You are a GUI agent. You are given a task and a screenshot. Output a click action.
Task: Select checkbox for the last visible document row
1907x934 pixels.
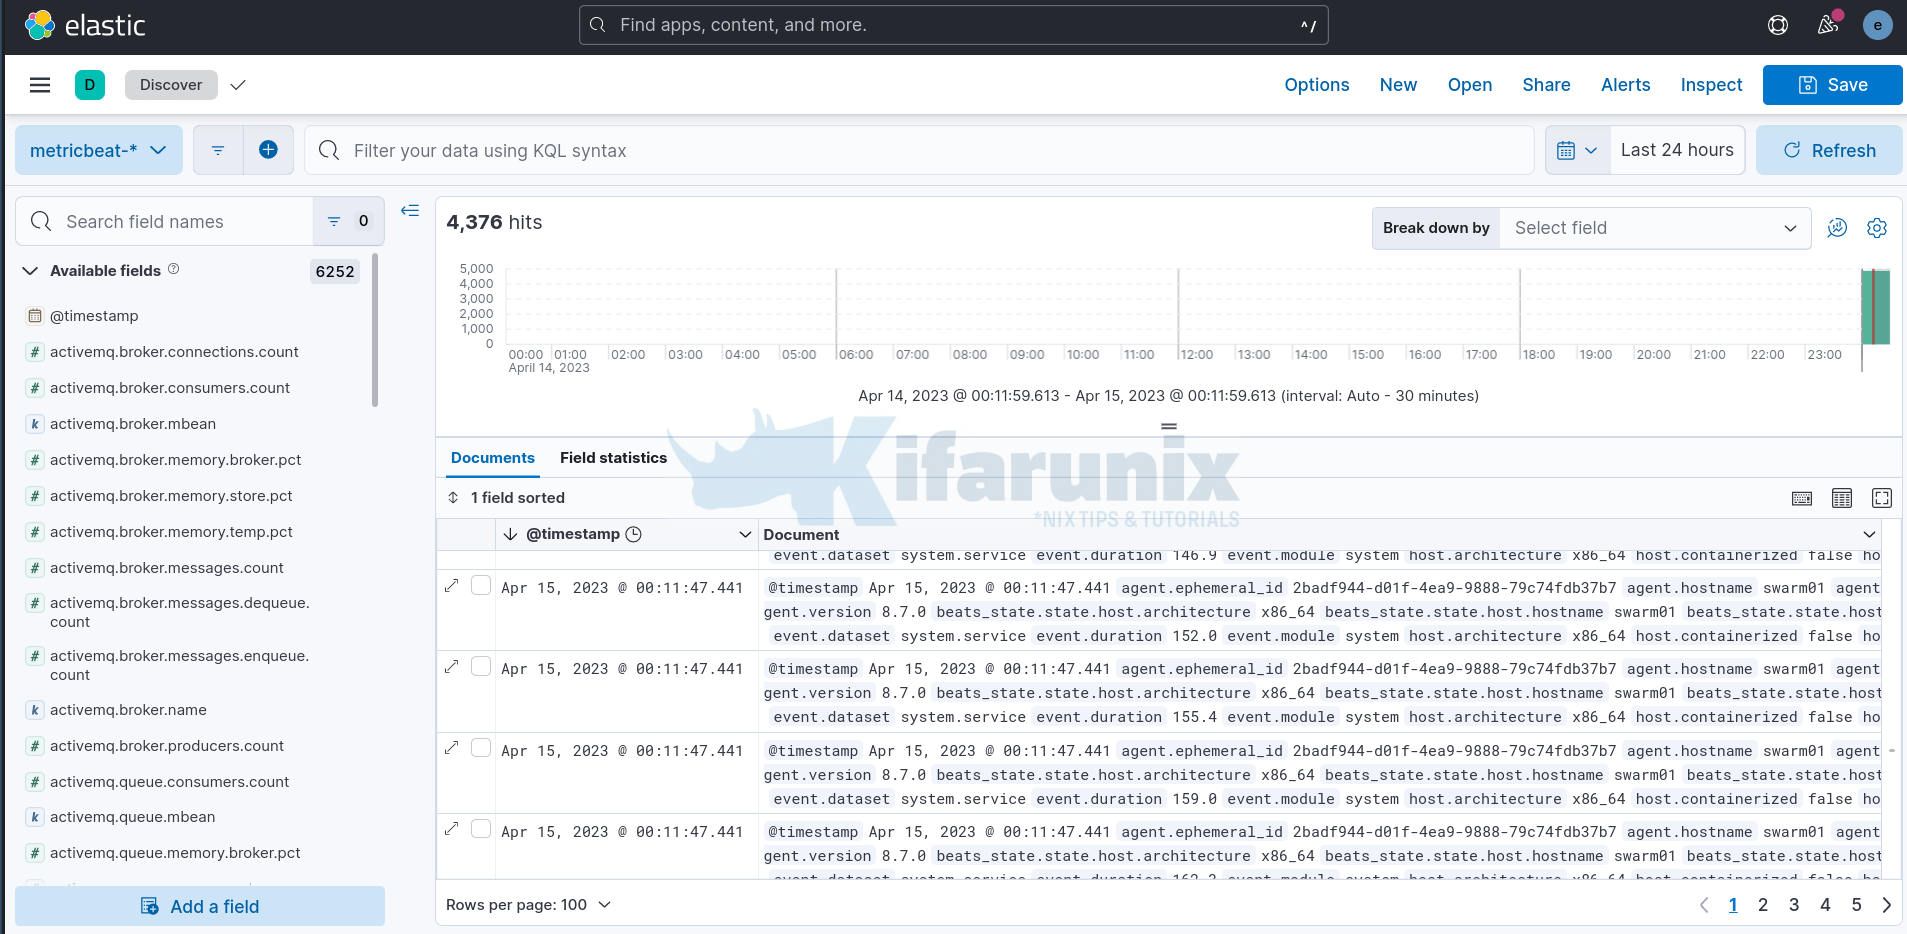481,829
